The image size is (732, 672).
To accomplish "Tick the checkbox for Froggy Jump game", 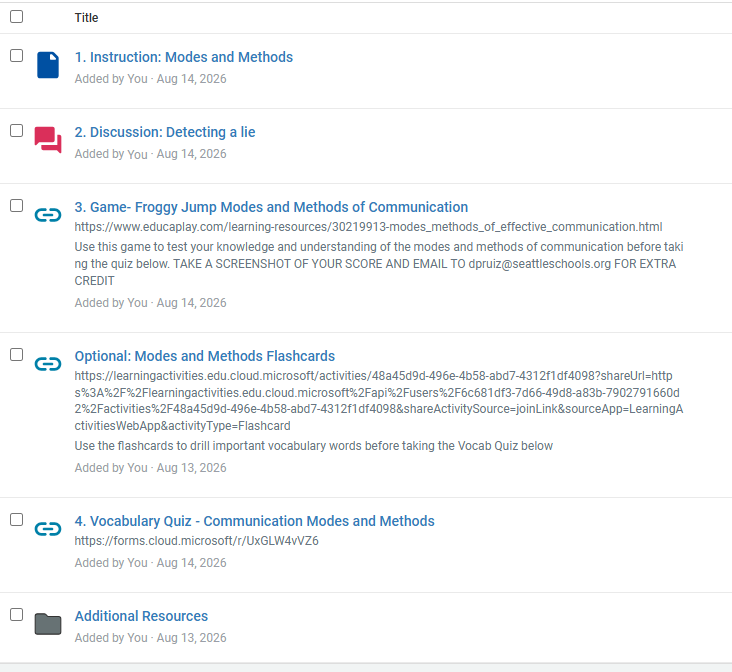I will point(16,205).
